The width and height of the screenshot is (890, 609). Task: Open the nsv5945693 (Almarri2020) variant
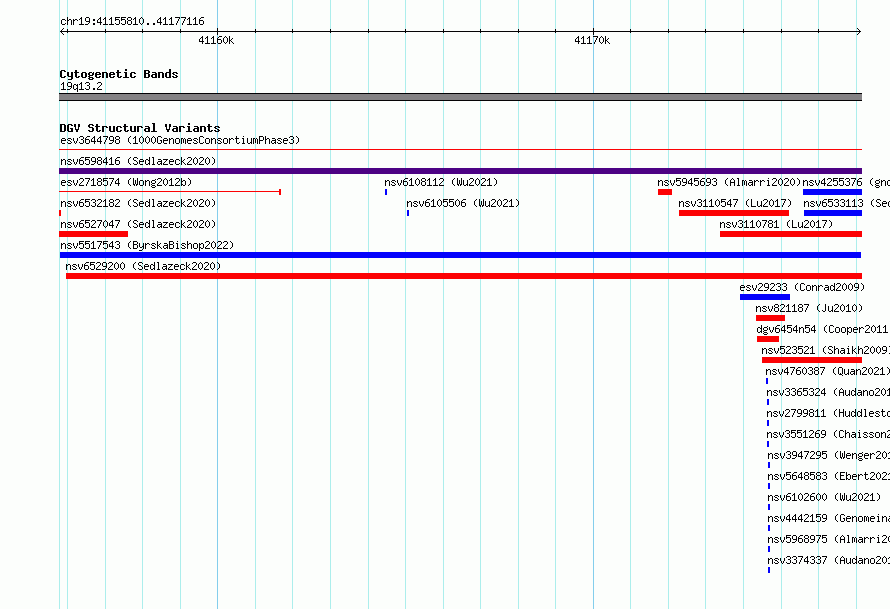729,182
